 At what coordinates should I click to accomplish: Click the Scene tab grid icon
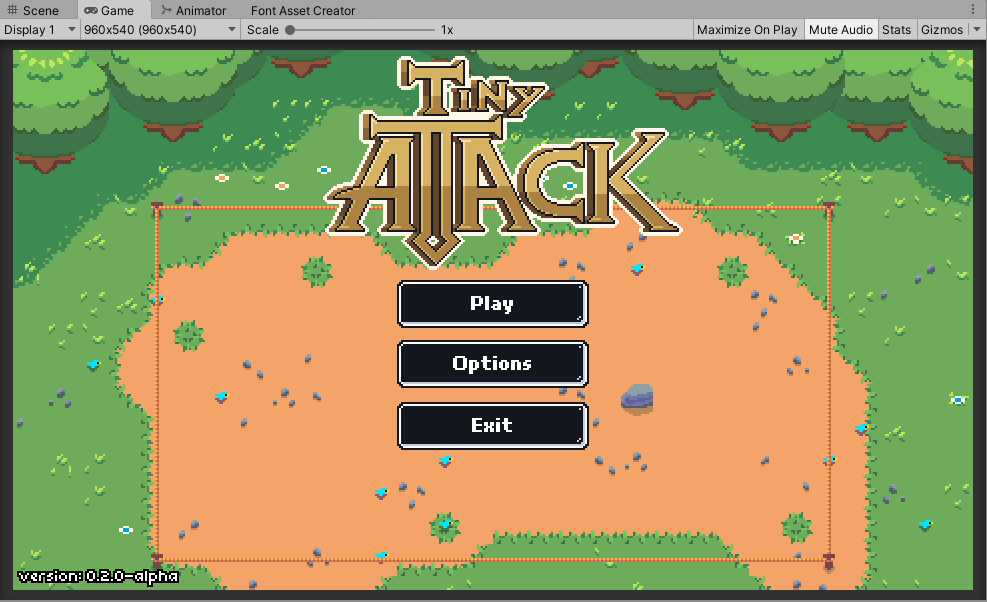(x=13, y=10)
